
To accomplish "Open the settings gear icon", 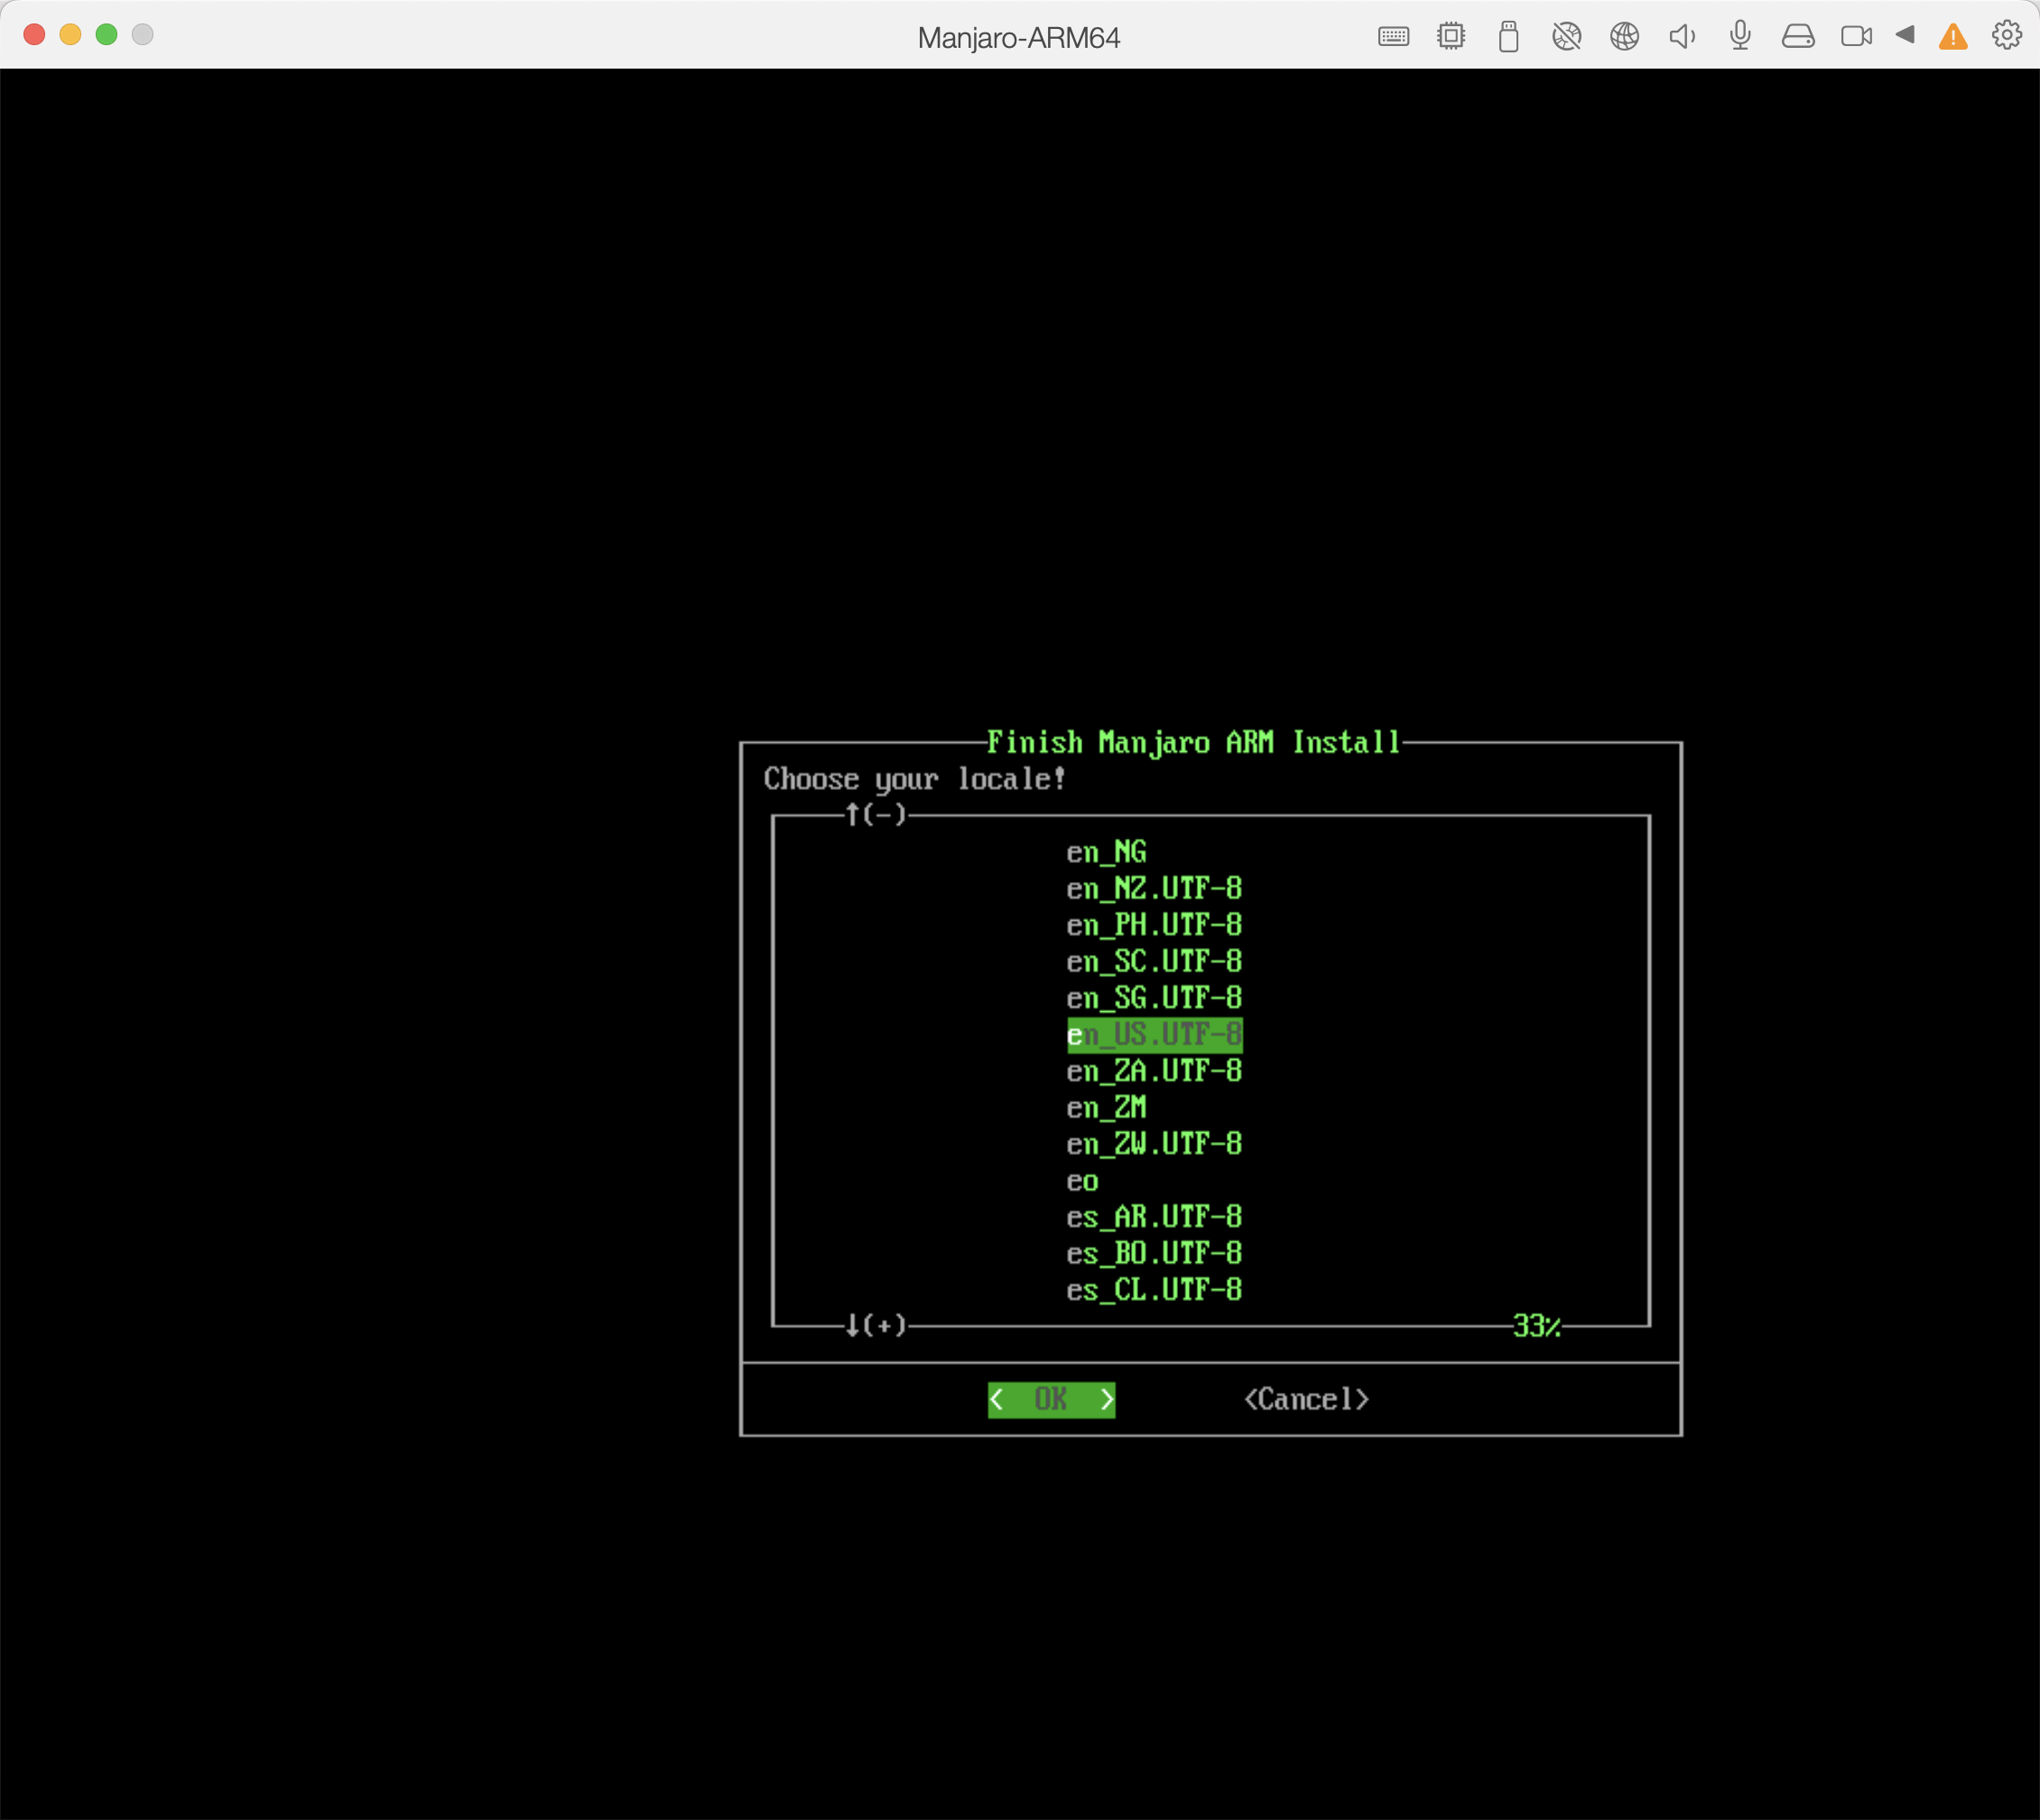I will click(x=2007, y=35).
